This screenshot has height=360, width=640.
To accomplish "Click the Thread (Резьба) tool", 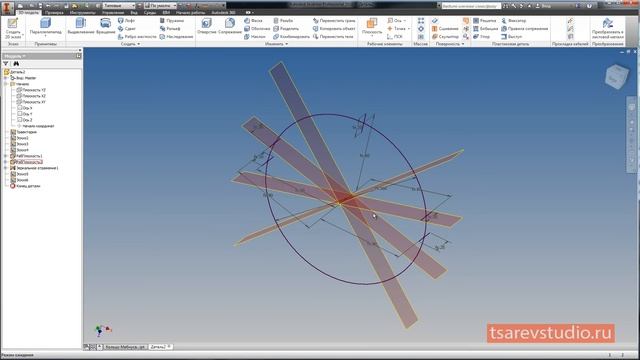I will pyautogui.click(x=283, y=20).
